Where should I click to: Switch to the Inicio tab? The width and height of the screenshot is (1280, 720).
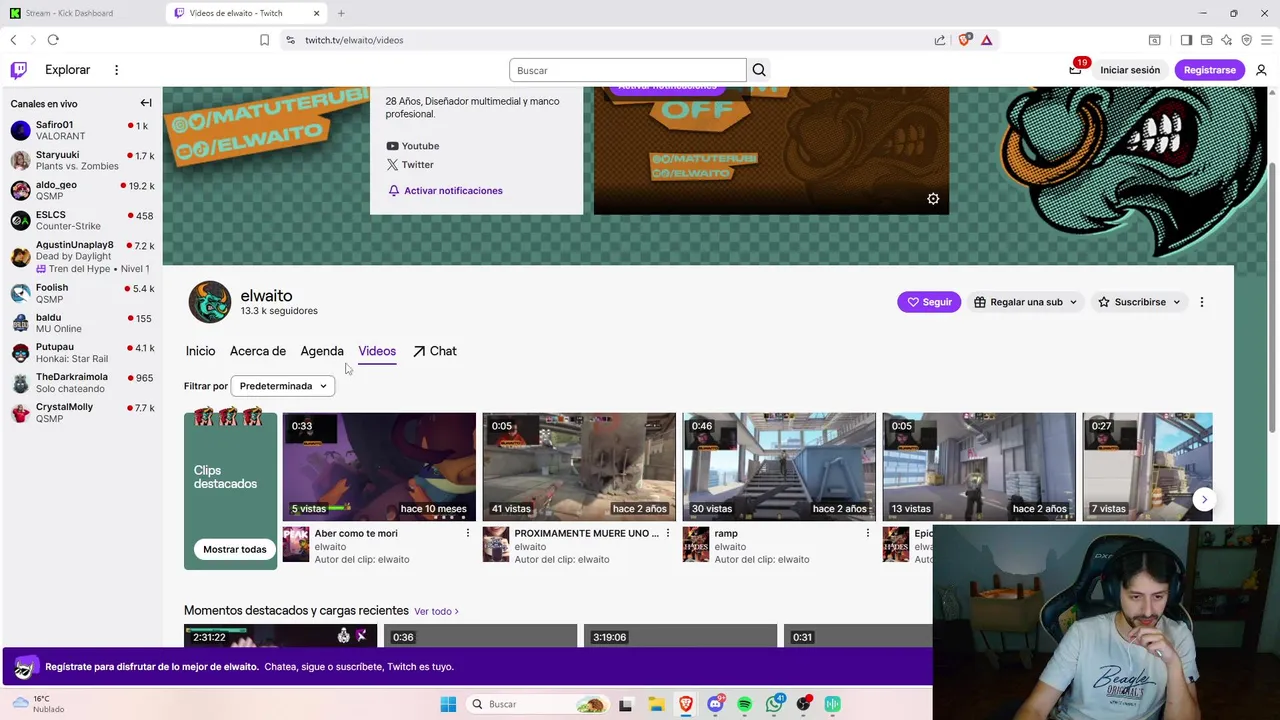click(200, 351)
